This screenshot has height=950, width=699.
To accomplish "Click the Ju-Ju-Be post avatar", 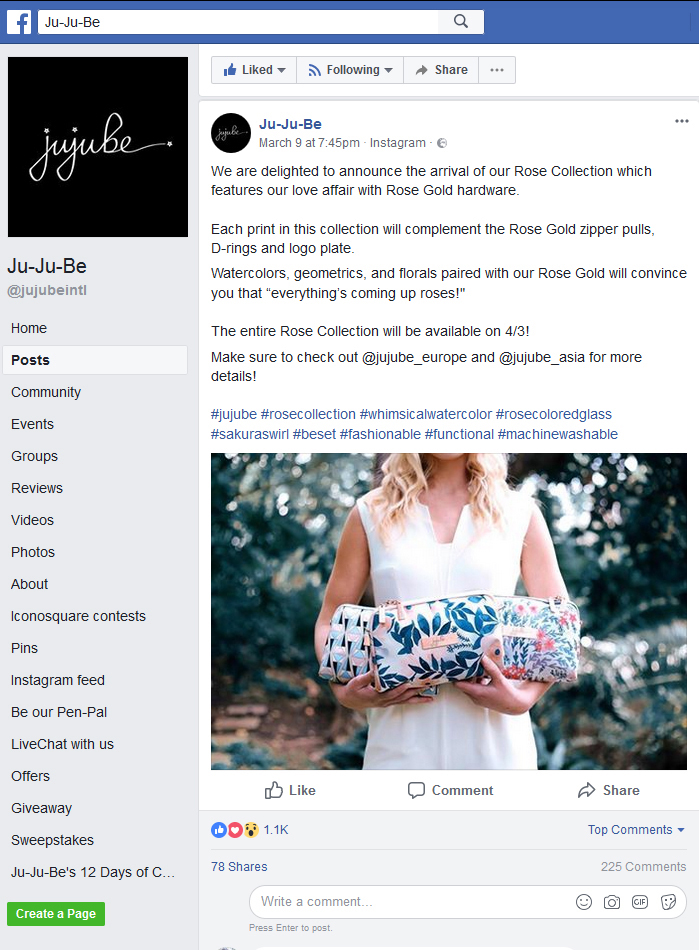I will (231, 133).
